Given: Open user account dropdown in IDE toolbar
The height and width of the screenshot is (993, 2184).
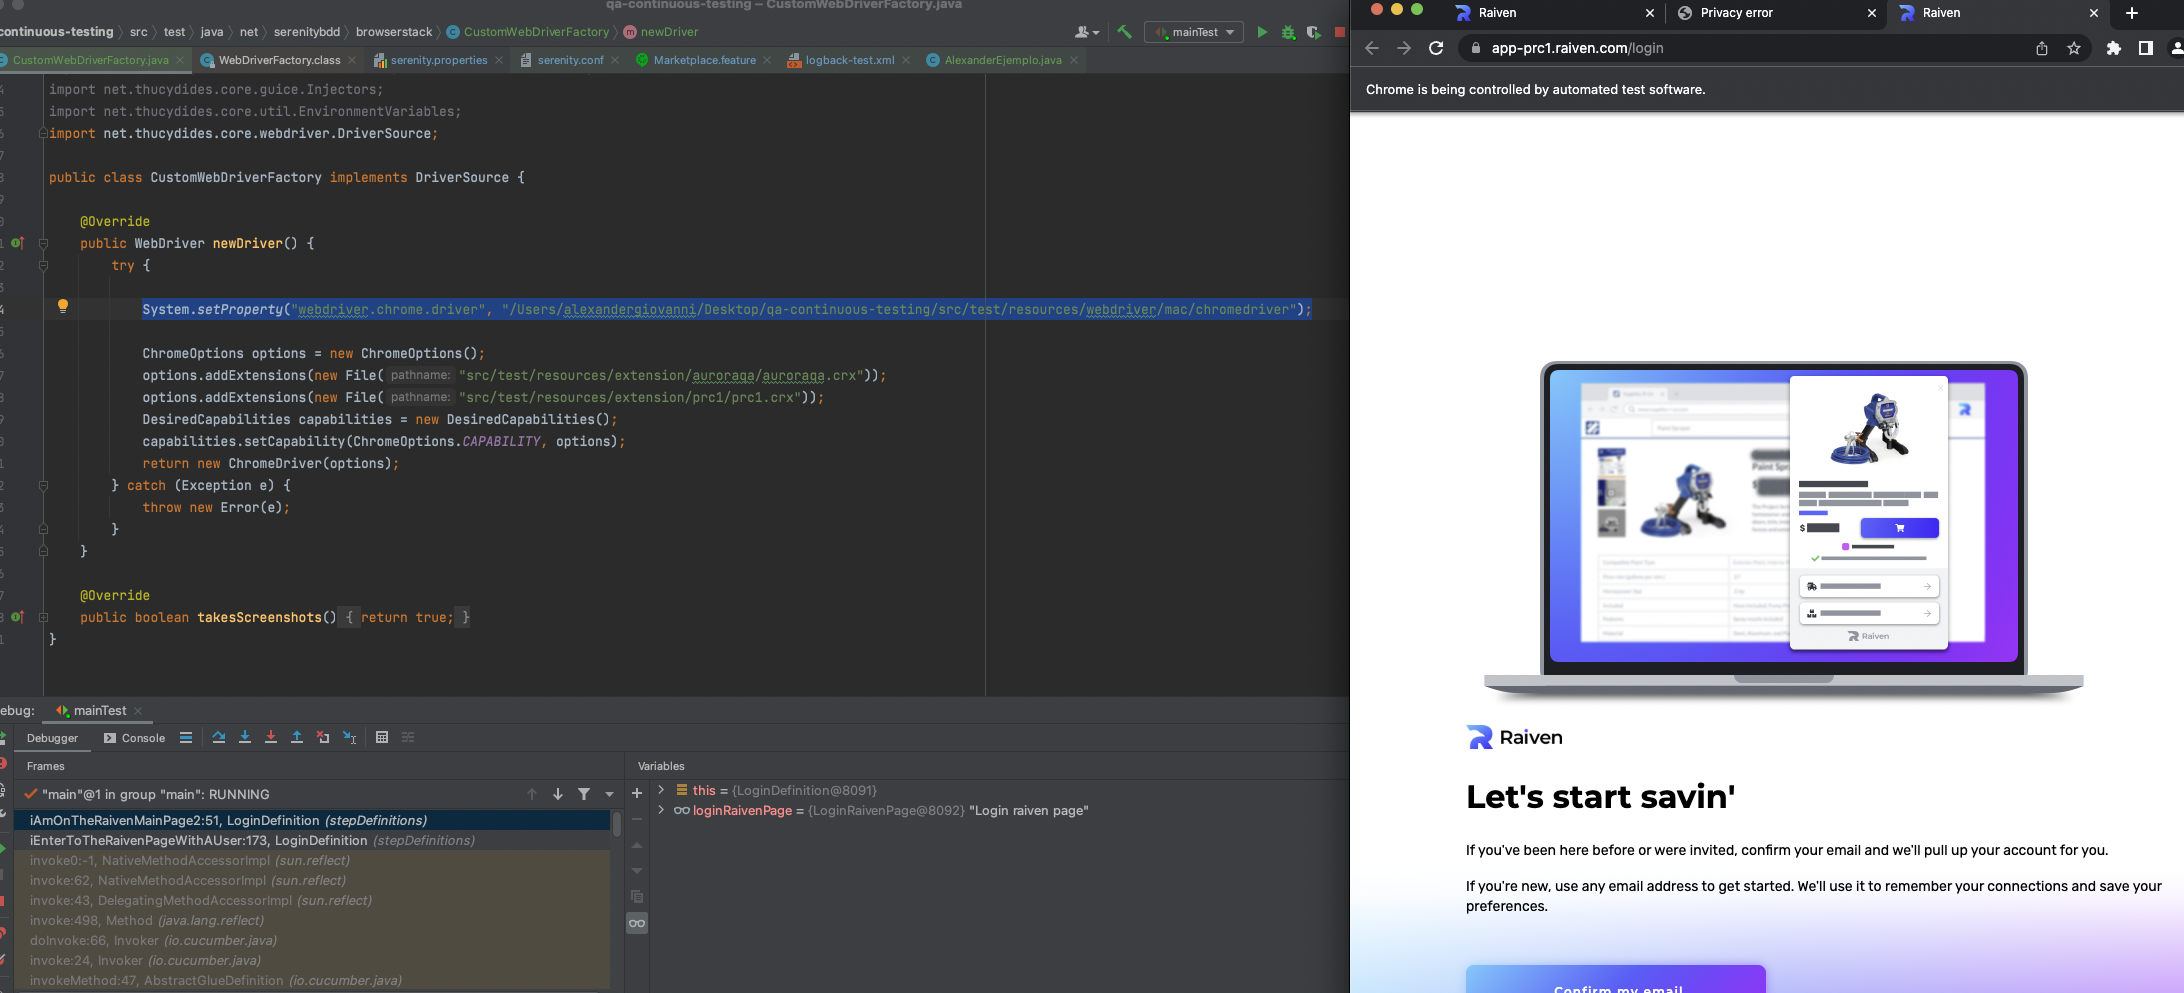Looking at the screenshot, I should pyautogui.click(x=1087, y=32).
